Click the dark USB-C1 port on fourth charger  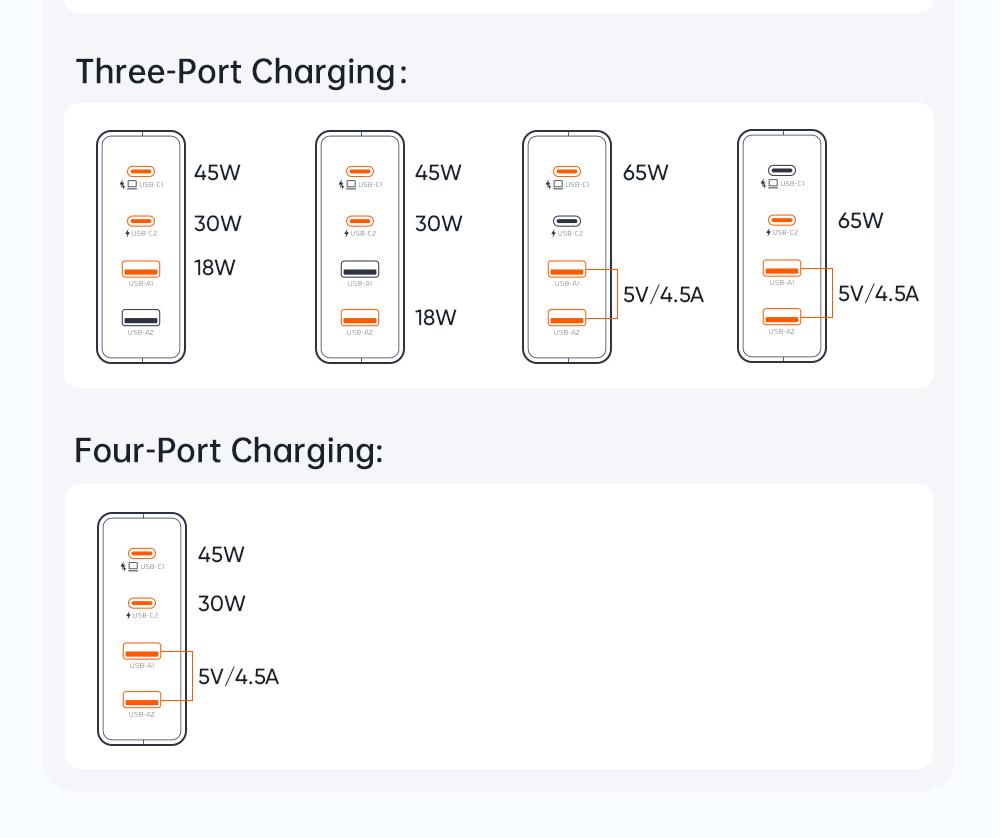click(x=782, y=171)
